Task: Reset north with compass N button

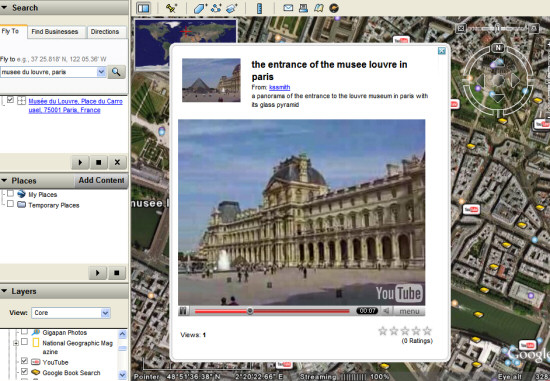Action: click(498, 48)
